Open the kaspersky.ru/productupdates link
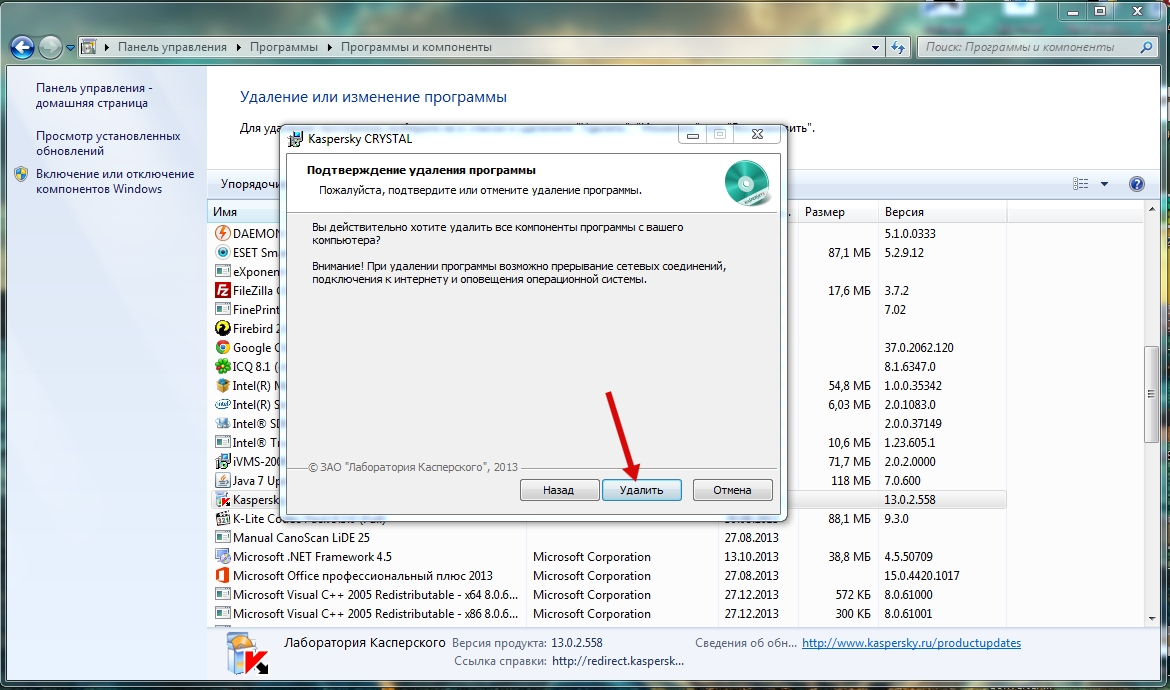 911,643
